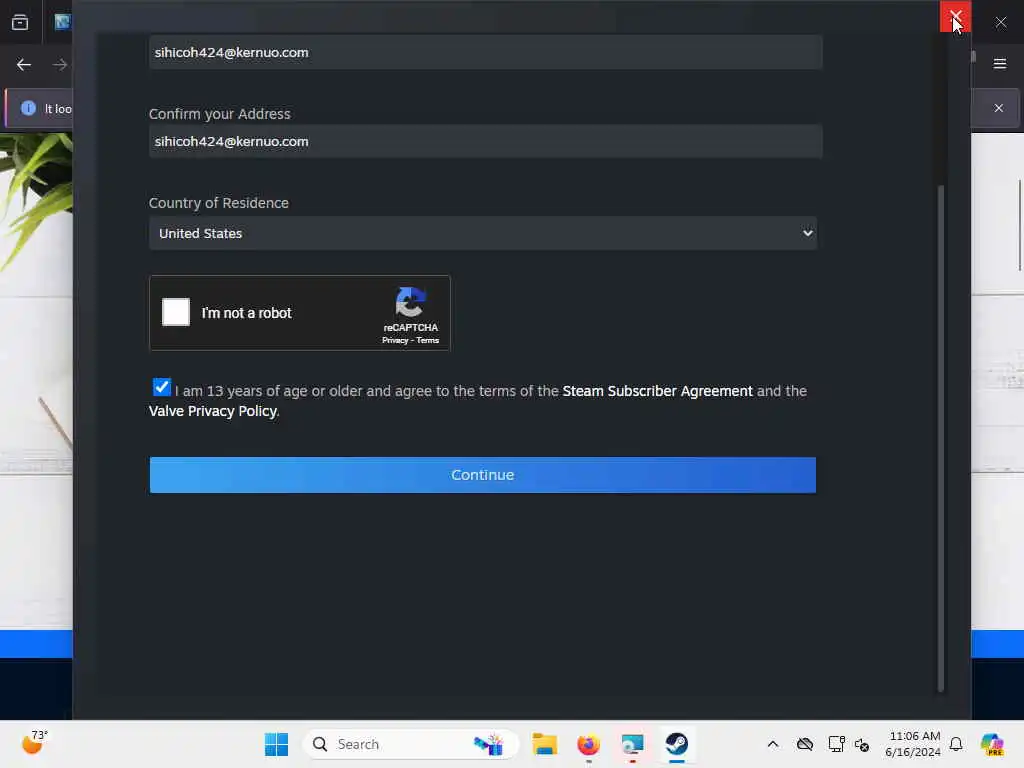Open the Valve Privacy Policy link
Screen dimensions: 1024x768
coord(213,411)
